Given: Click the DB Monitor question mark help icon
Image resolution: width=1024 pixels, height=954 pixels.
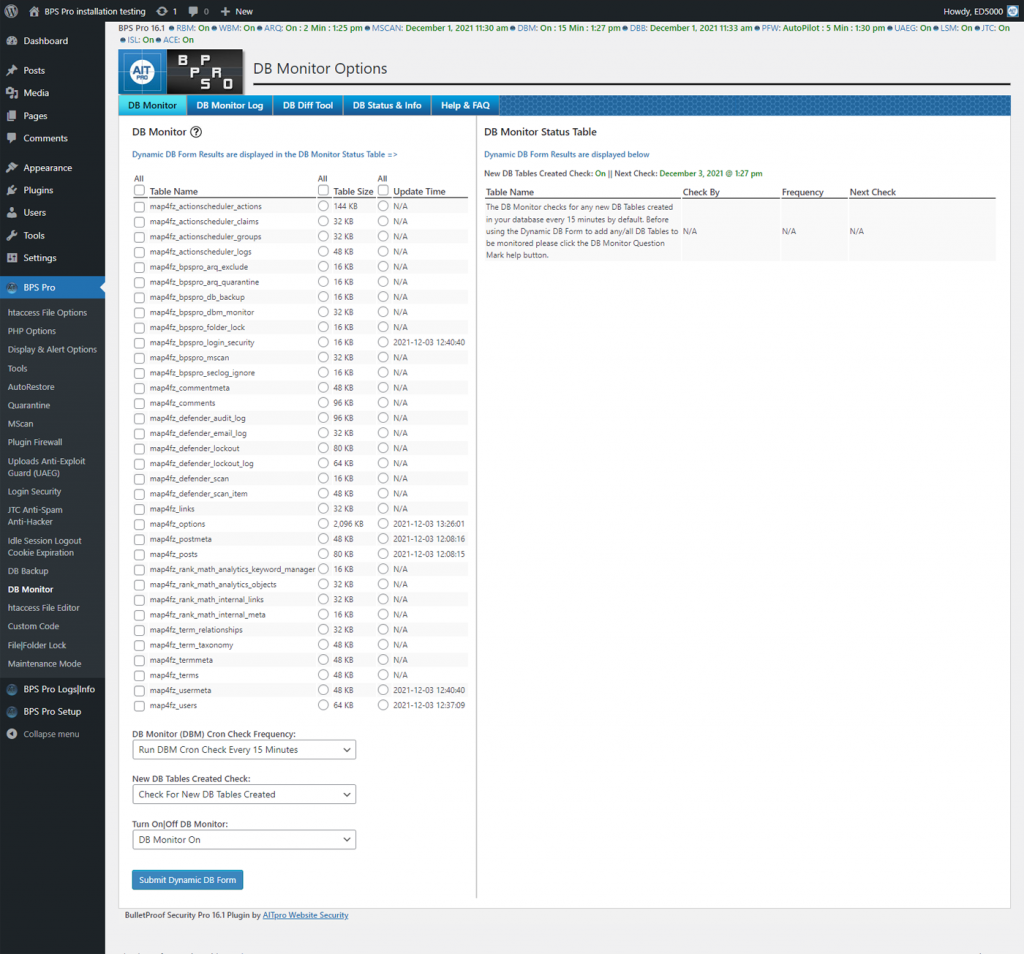Looking at the screenshot, I should tap(196, 132).
